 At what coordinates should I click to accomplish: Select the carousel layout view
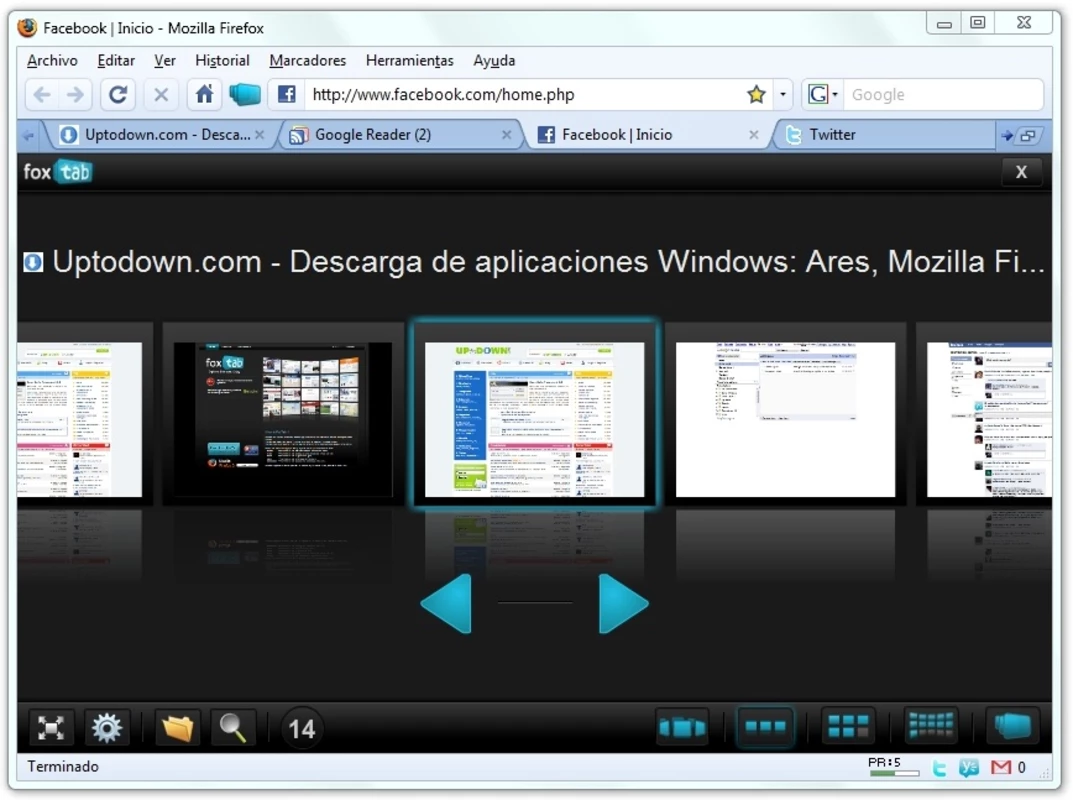point(682,727)
